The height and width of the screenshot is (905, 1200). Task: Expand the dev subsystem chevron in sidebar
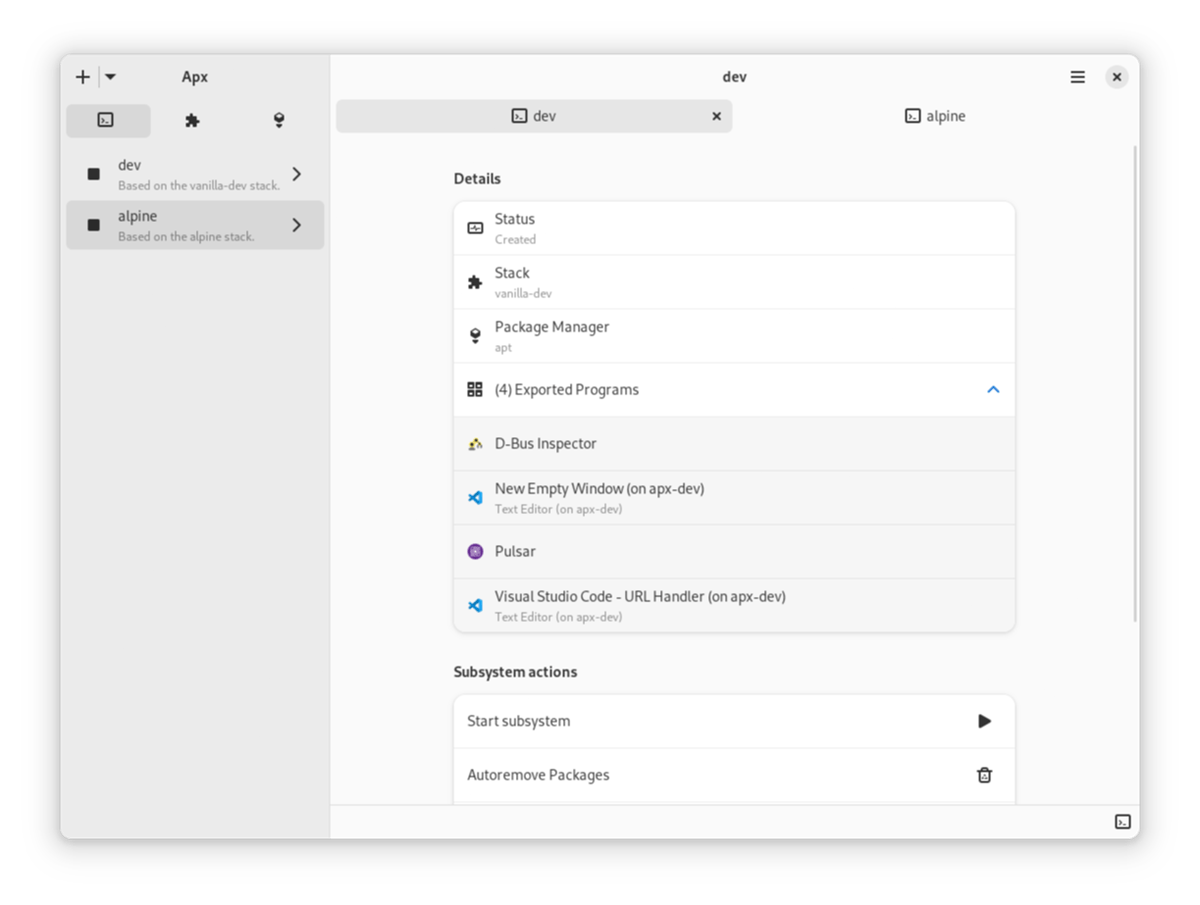297,174
